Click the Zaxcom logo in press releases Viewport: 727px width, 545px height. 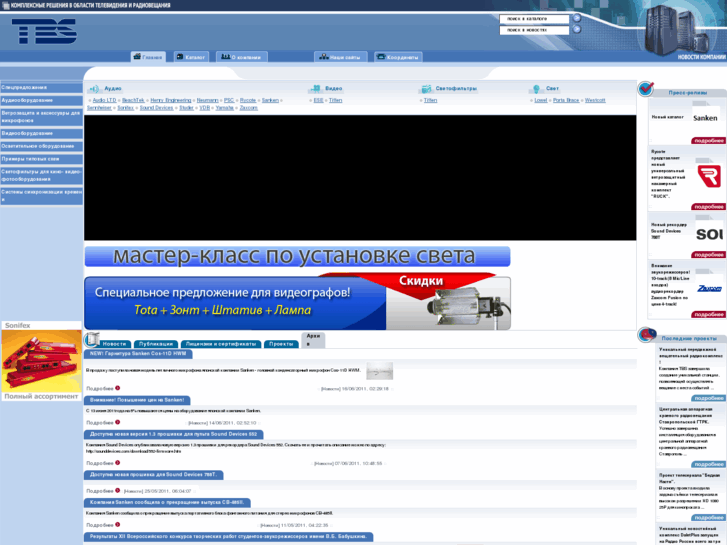(x=709, y=289)
